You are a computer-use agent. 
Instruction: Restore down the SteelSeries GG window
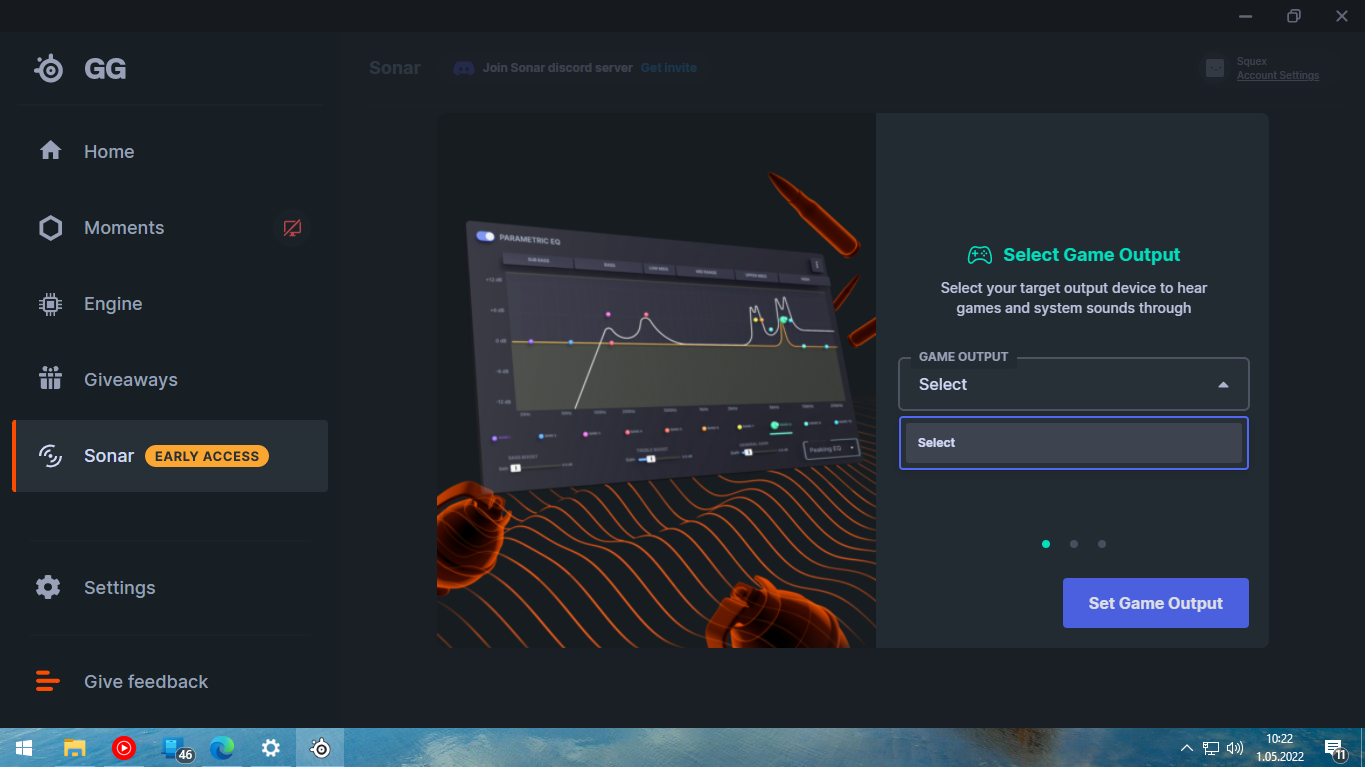tap(1294, 16)
